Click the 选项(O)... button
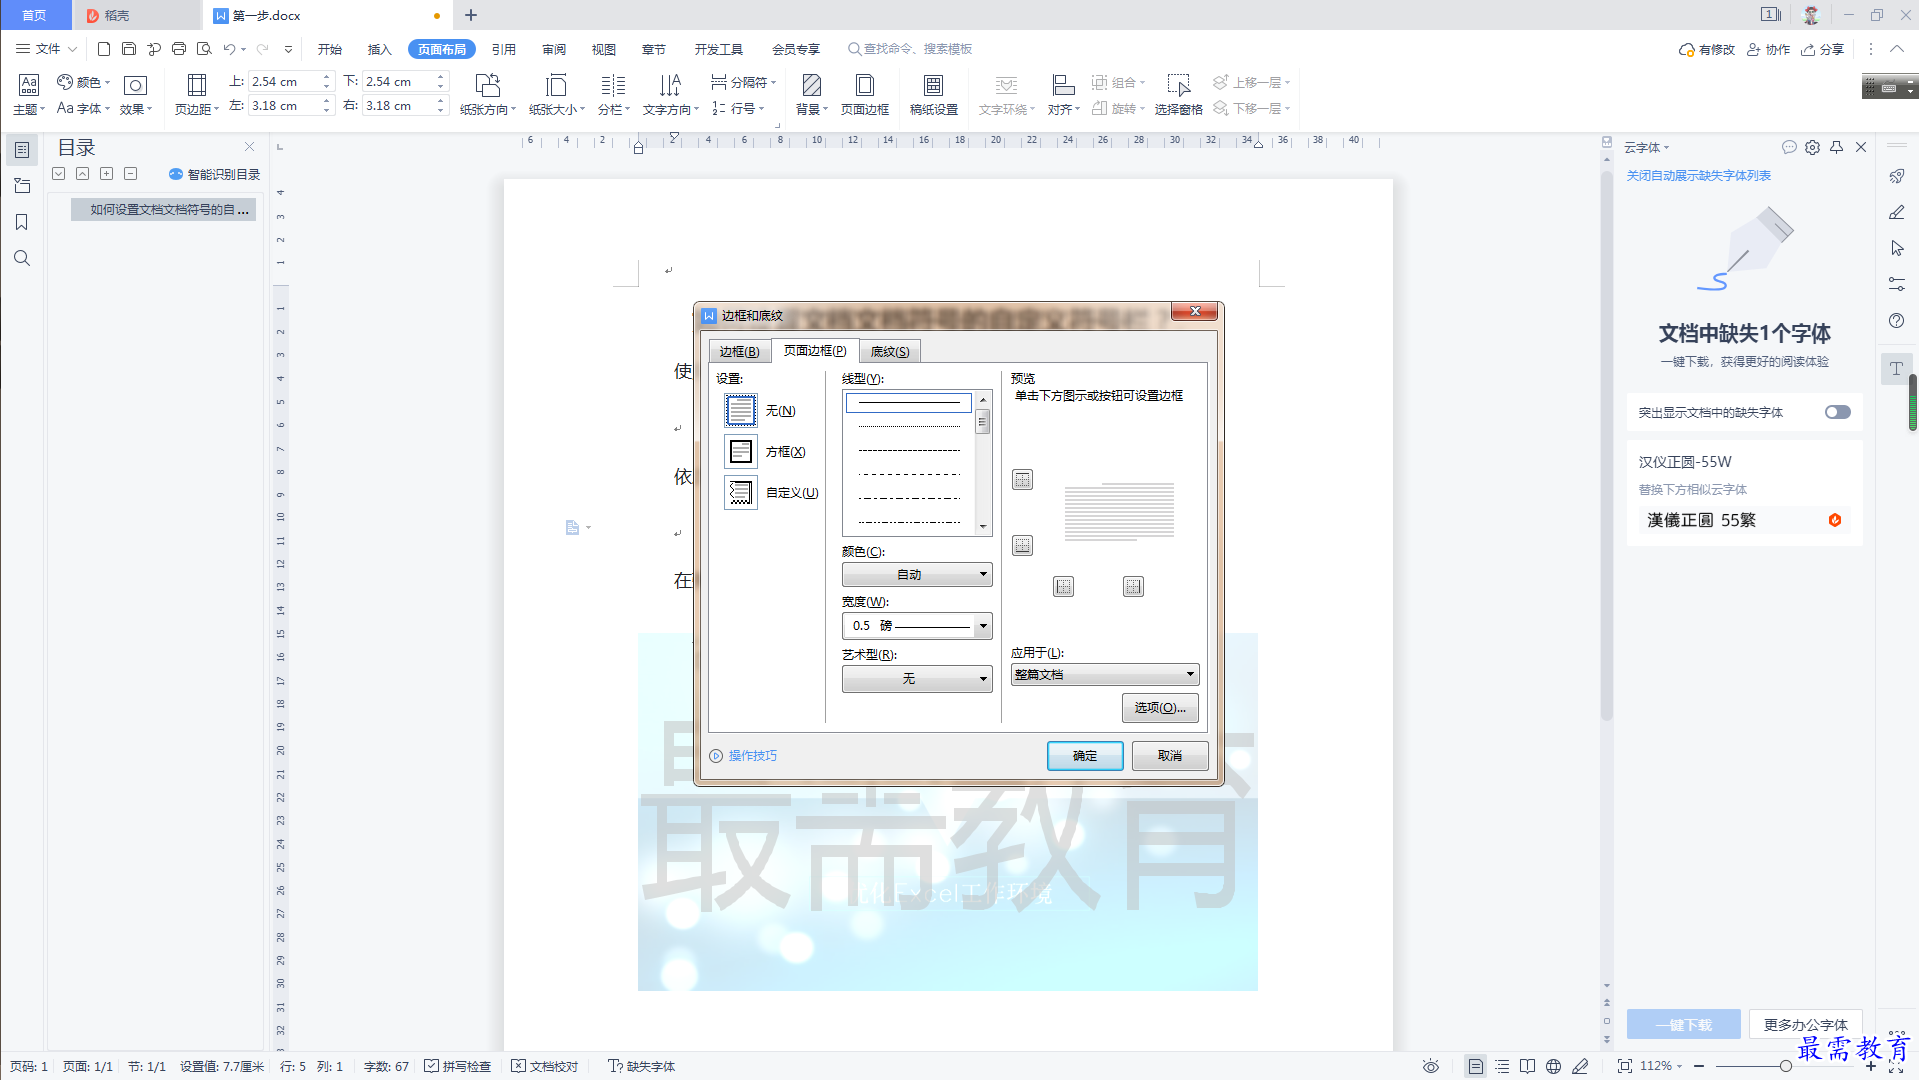 pos(1160,708)
